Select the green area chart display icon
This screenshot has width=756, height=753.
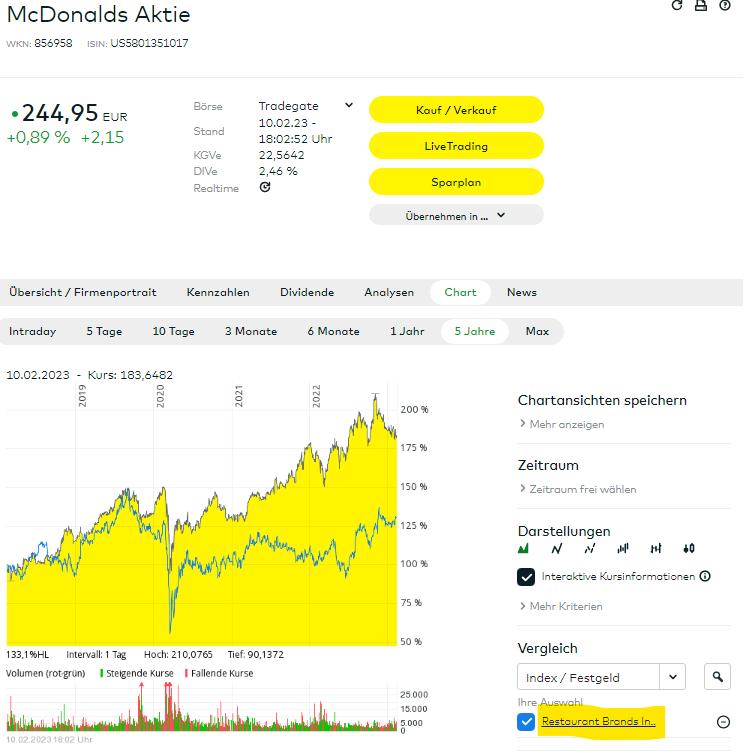pyautogui.click(x=523, y=548)
